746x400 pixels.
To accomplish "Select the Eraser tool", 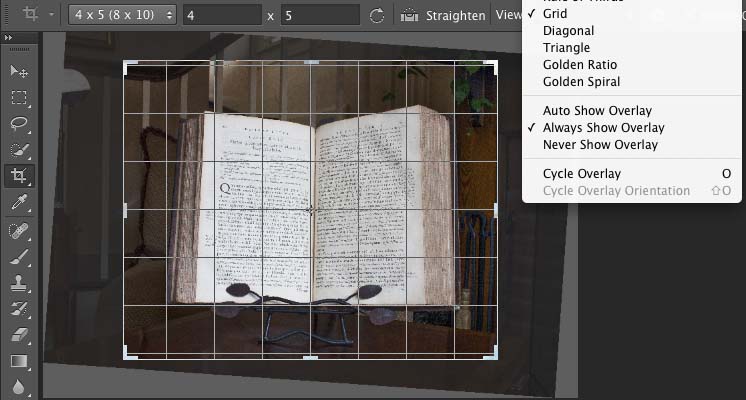I will point(19,335).
